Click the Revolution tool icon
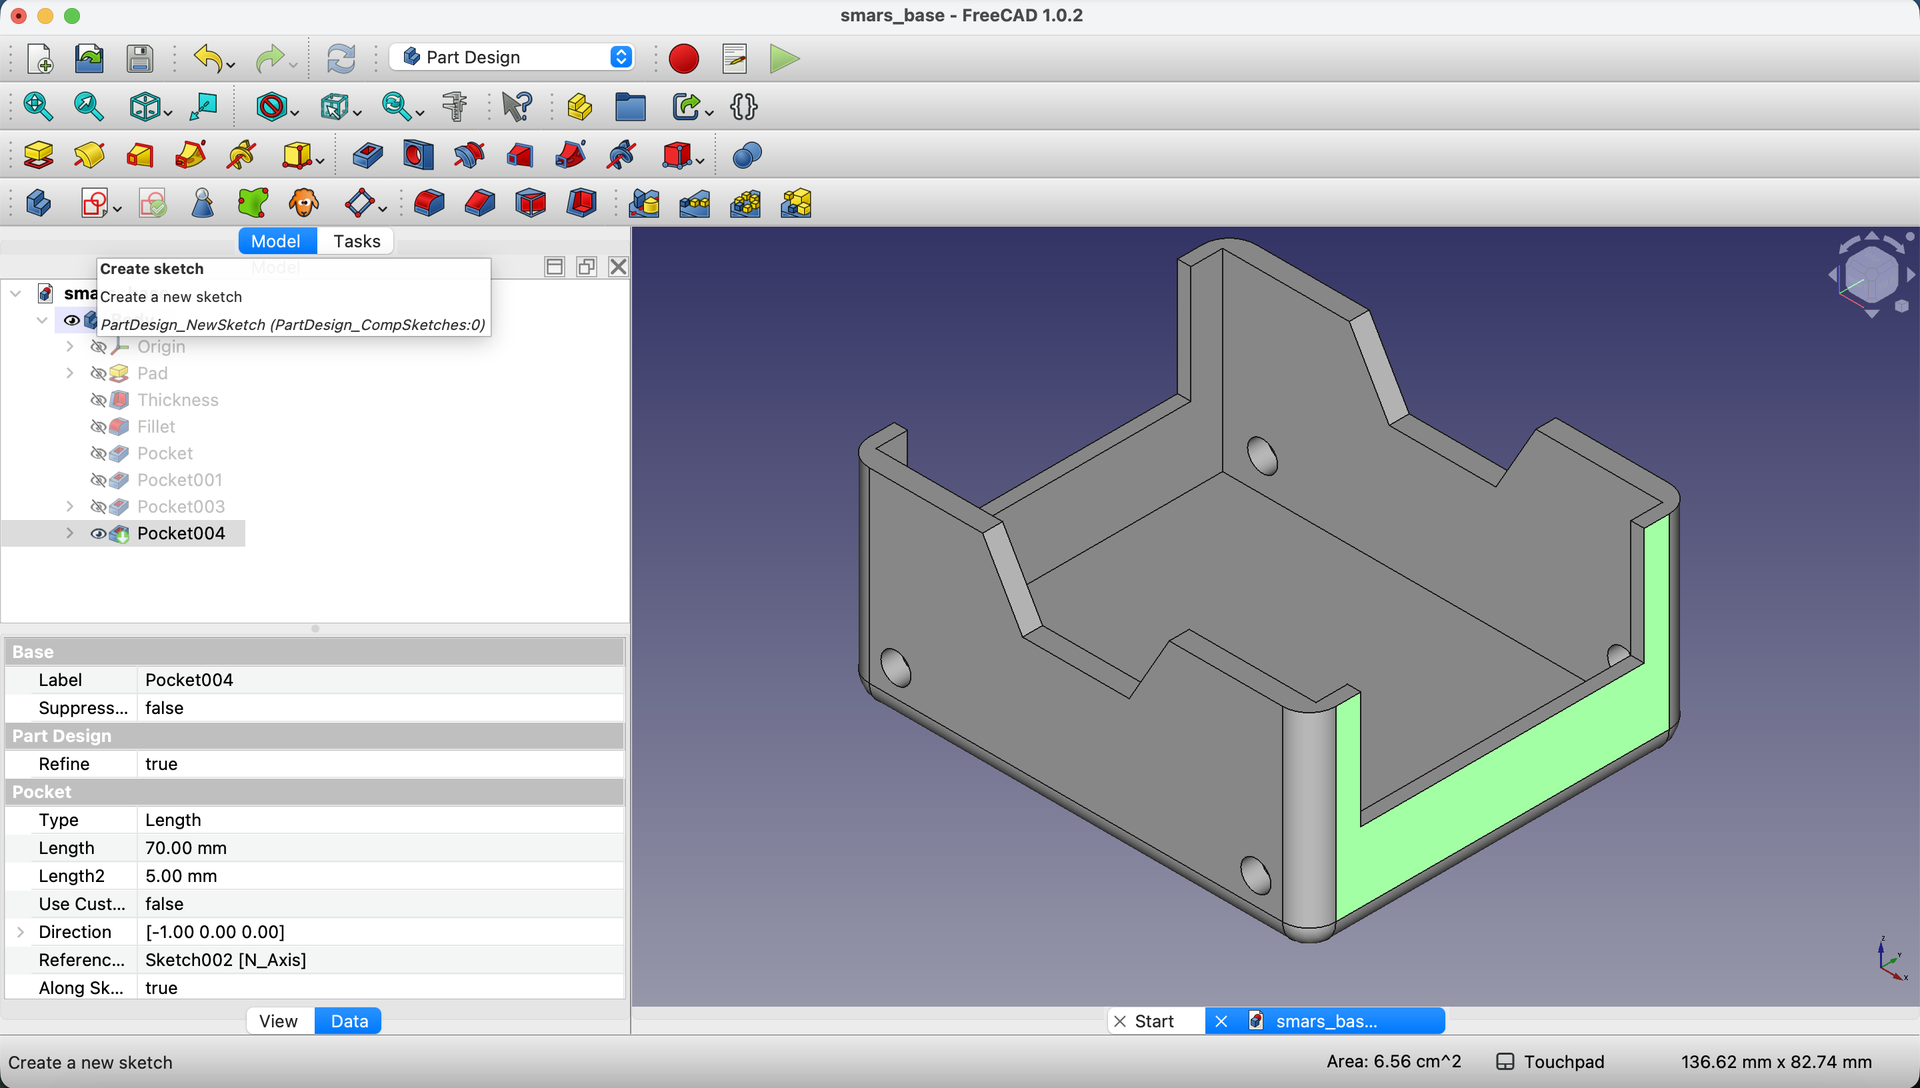 pyautogui.click(x=89, y=155)
